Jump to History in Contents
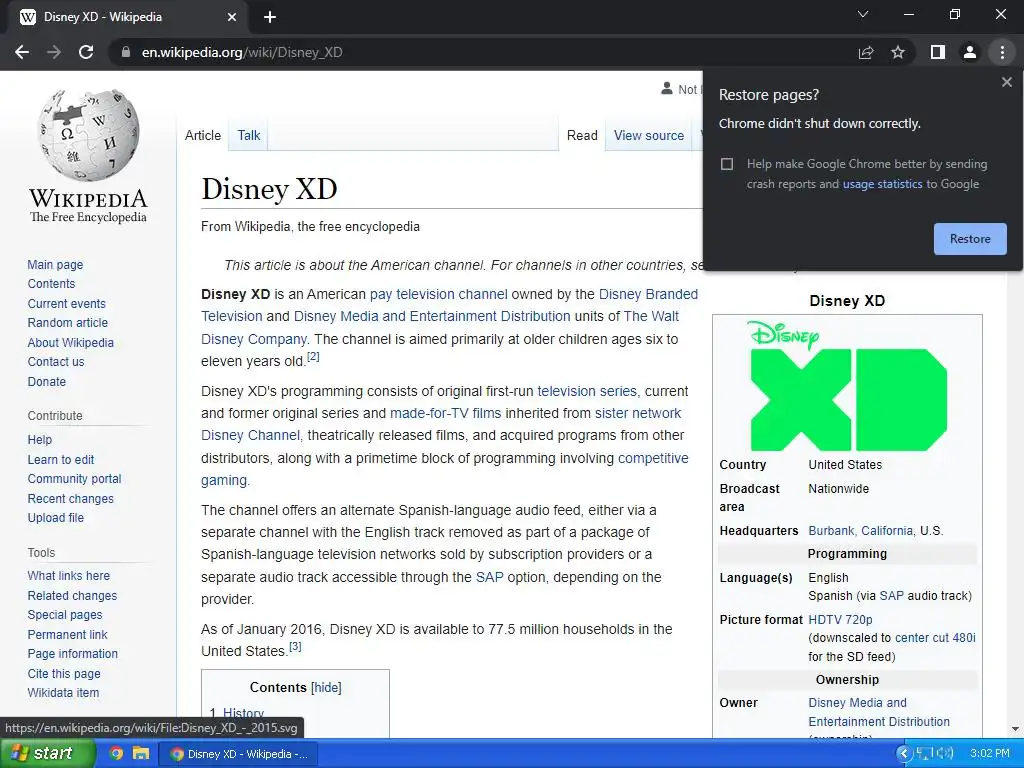Viewport: 1024px width, 768px height. 243,713
